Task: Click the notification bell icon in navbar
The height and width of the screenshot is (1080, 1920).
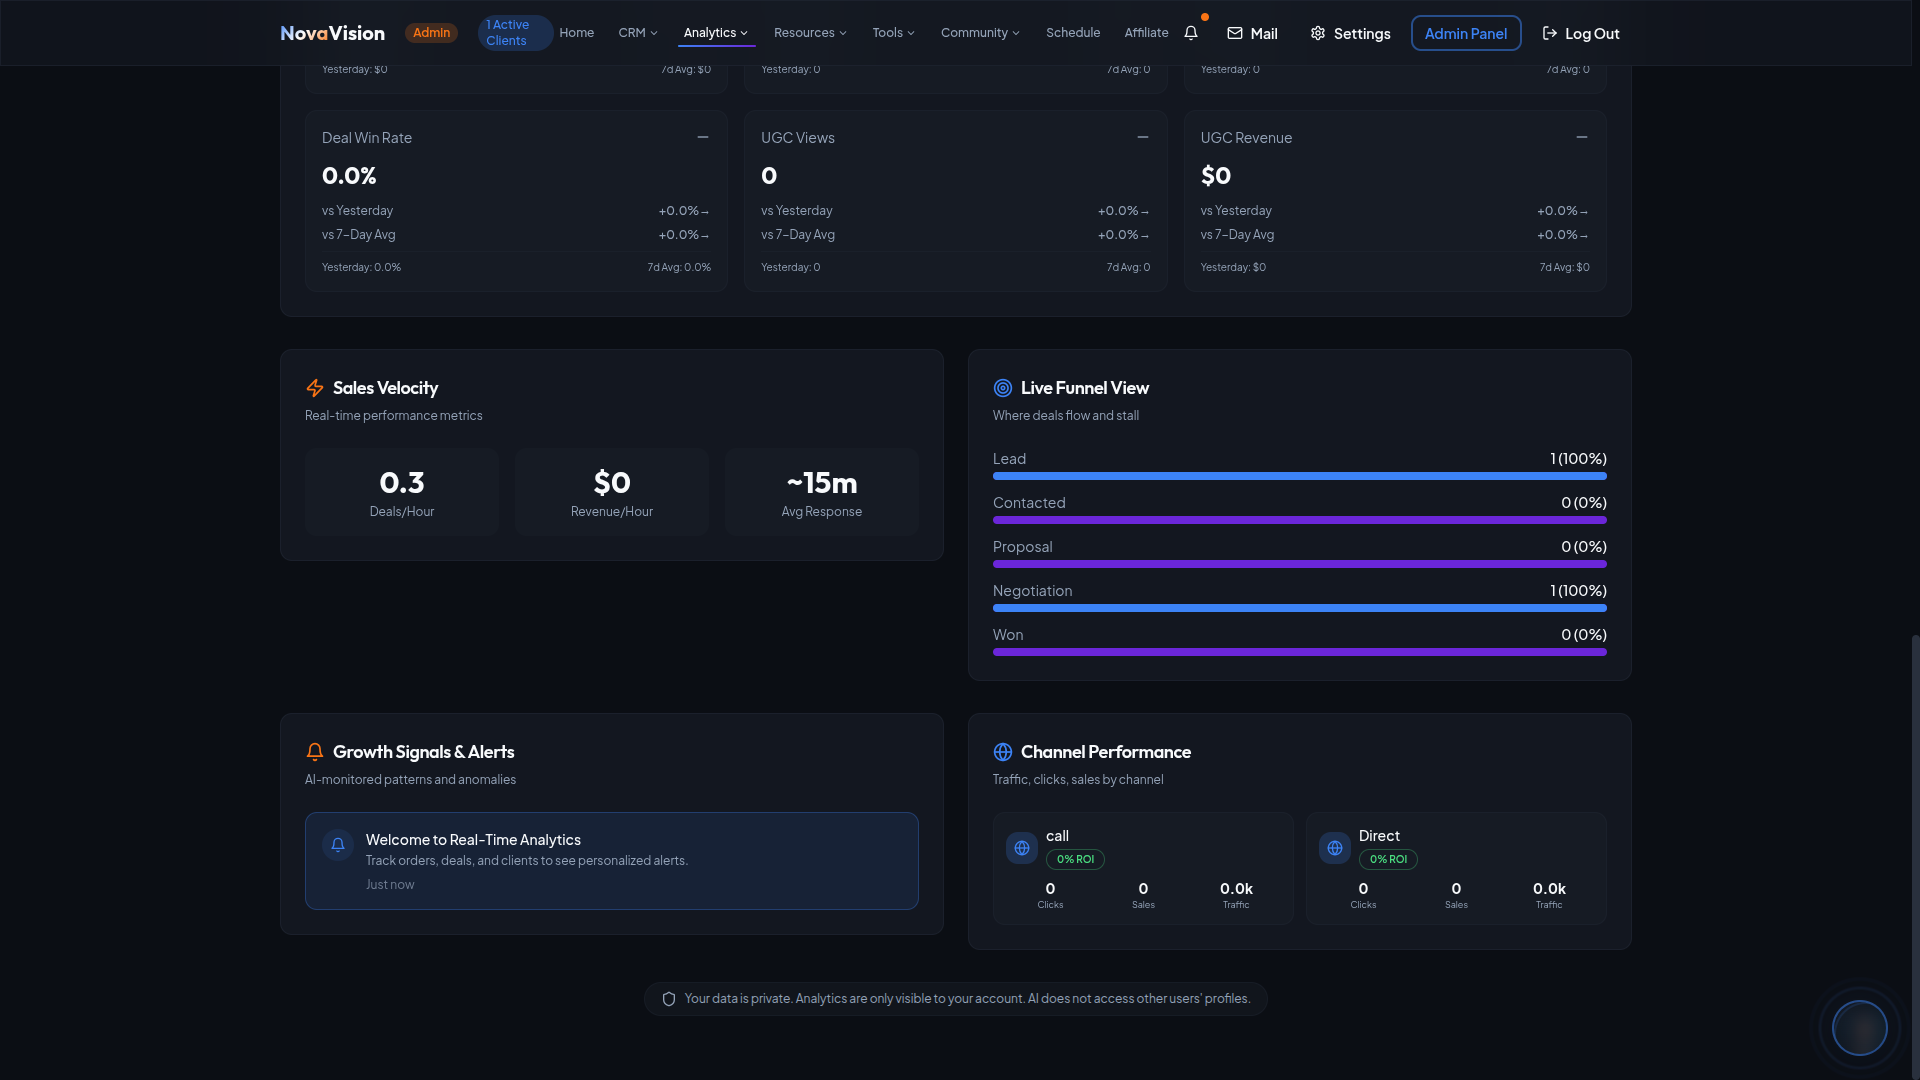Action: click(x=1190, y=33)
